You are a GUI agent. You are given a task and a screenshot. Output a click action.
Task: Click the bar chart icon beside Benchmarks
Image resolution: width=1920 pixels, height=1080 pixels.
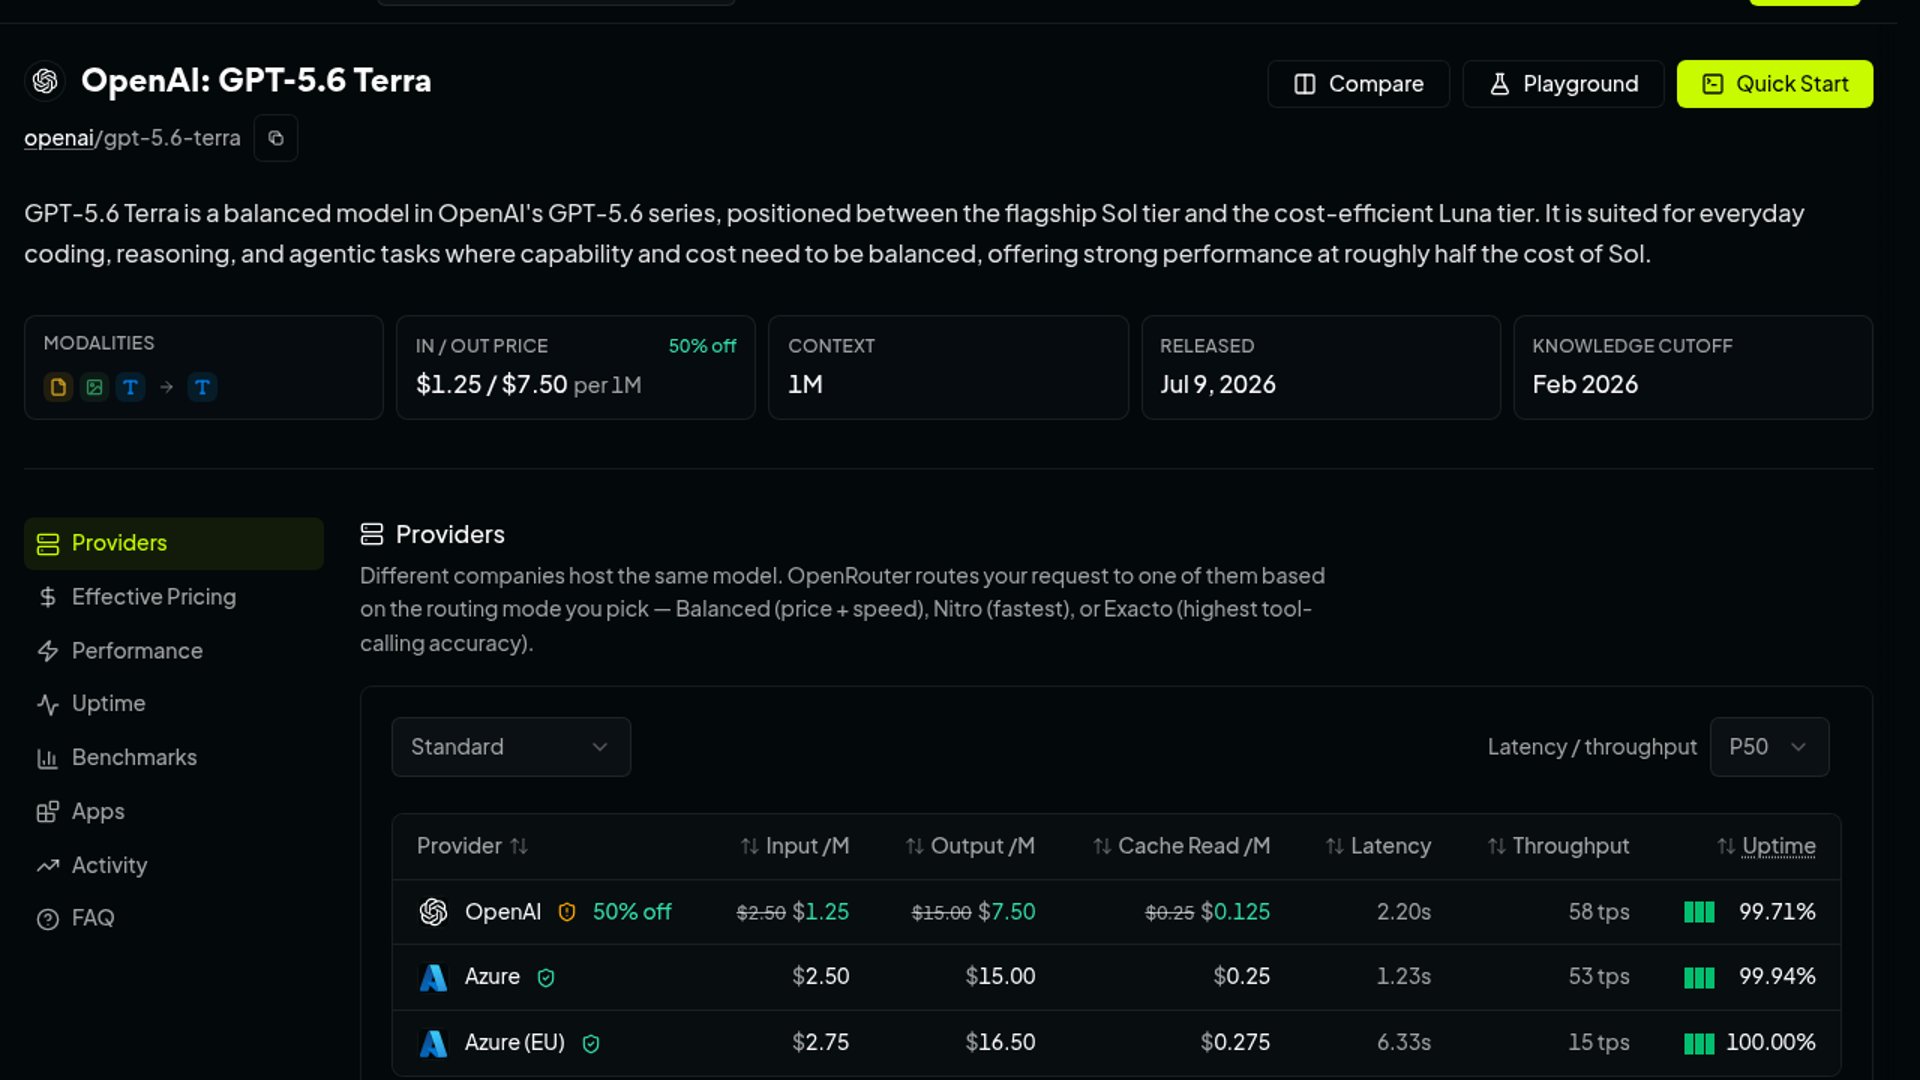pyautogui.click(x=47, y=758)
